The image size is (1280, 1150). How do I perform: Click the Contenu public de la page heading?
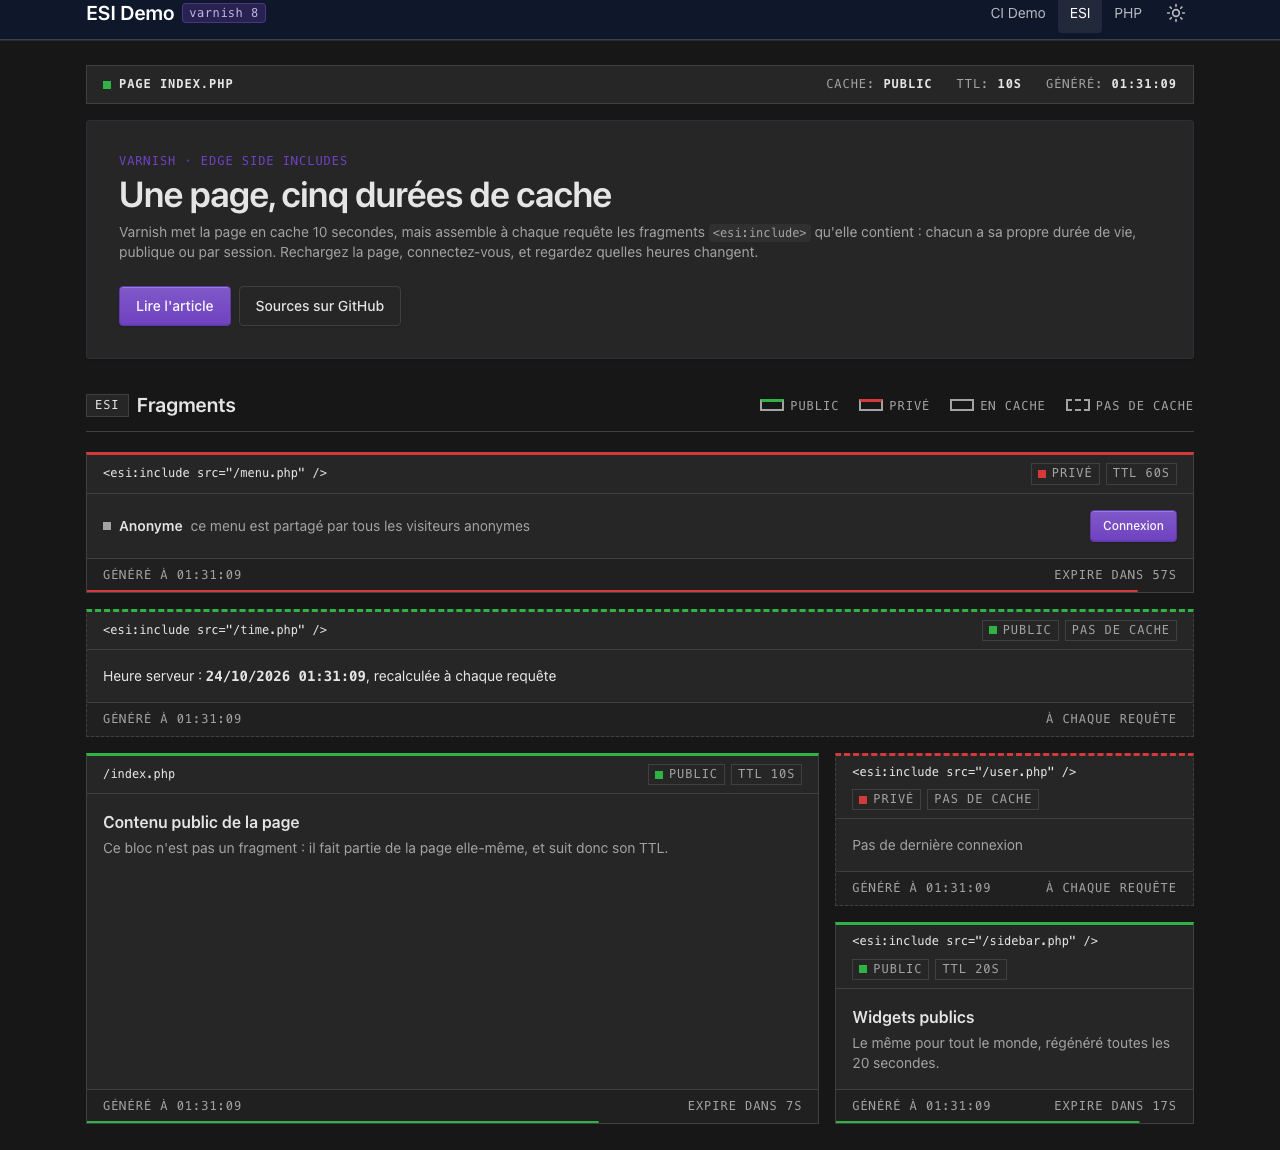point(201,822)
